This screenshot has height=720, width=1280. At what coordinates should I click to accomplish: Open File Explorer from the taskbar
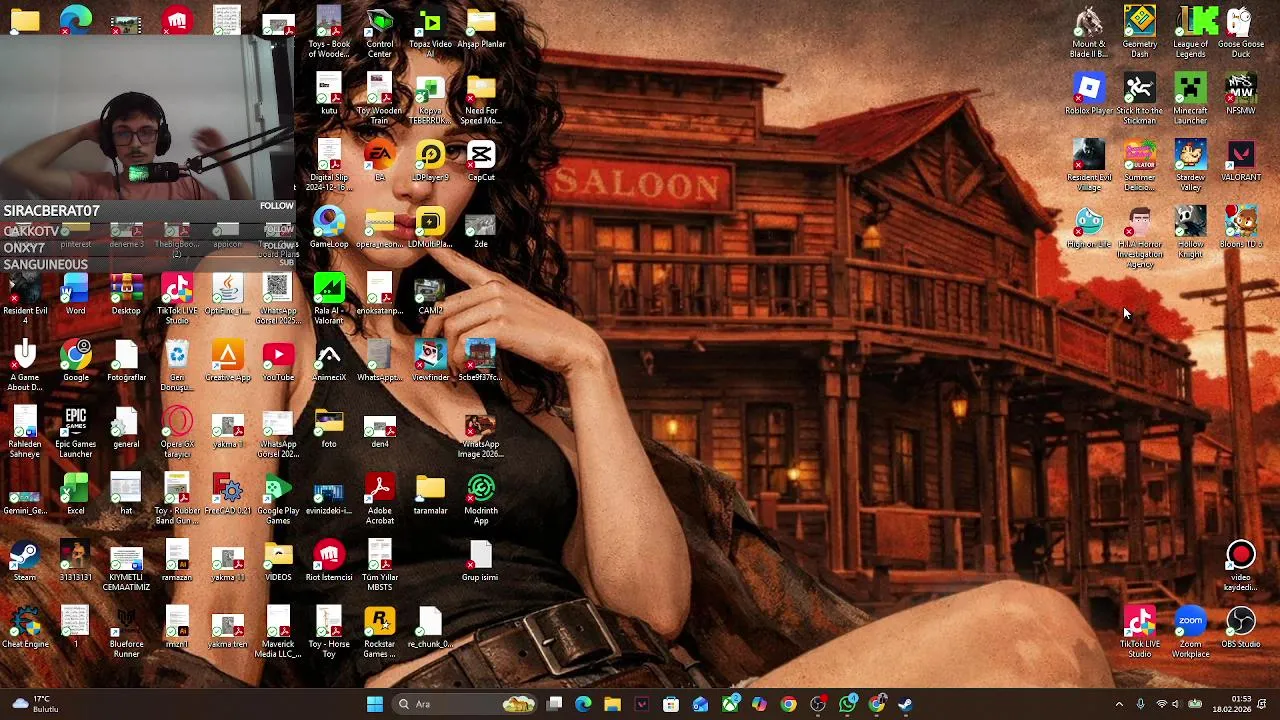click(x=612, y=704)
